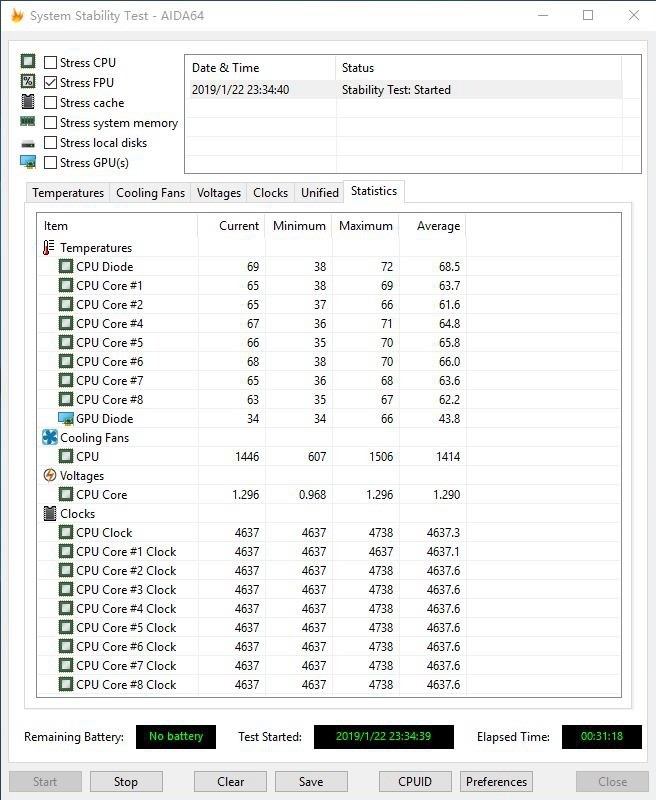This screenshot has width=656, height=800.
Task: Switch to the Unified tab
Action: [320, 193]
